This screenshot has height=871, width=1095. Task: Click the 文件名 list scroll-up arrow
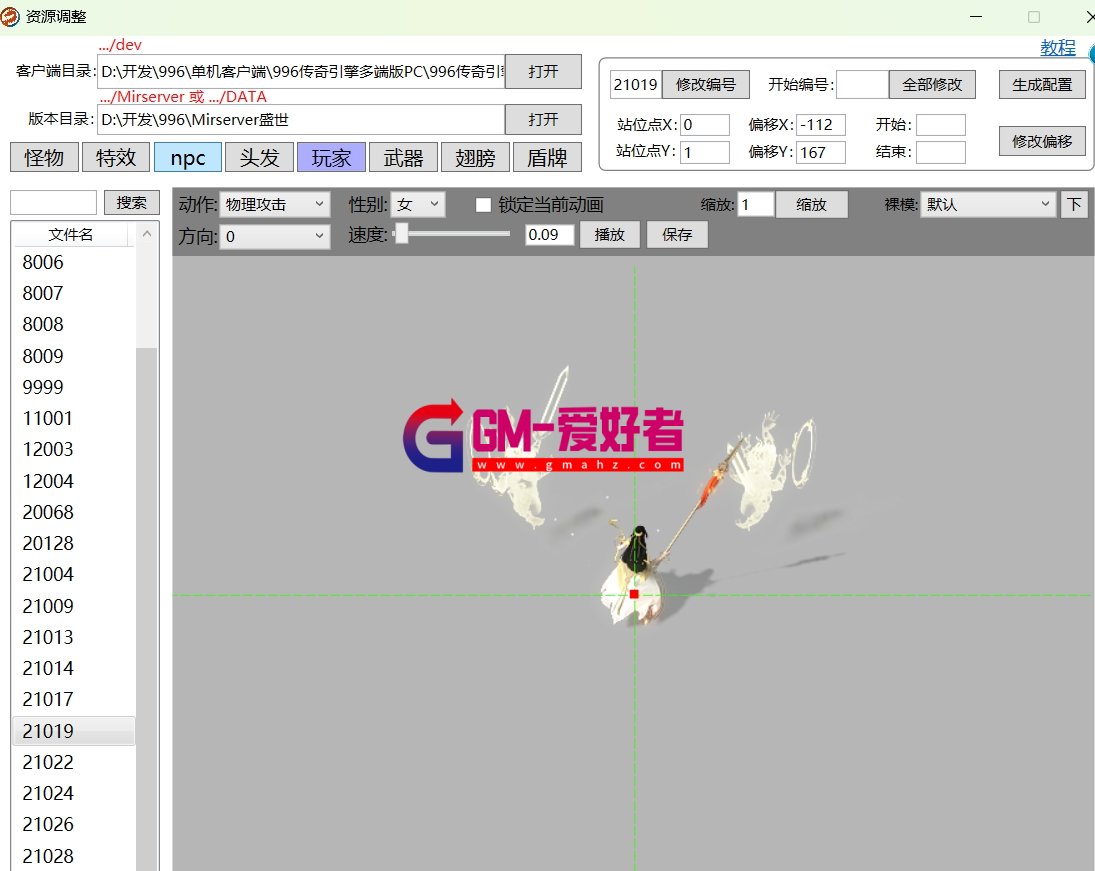[147, 234]
